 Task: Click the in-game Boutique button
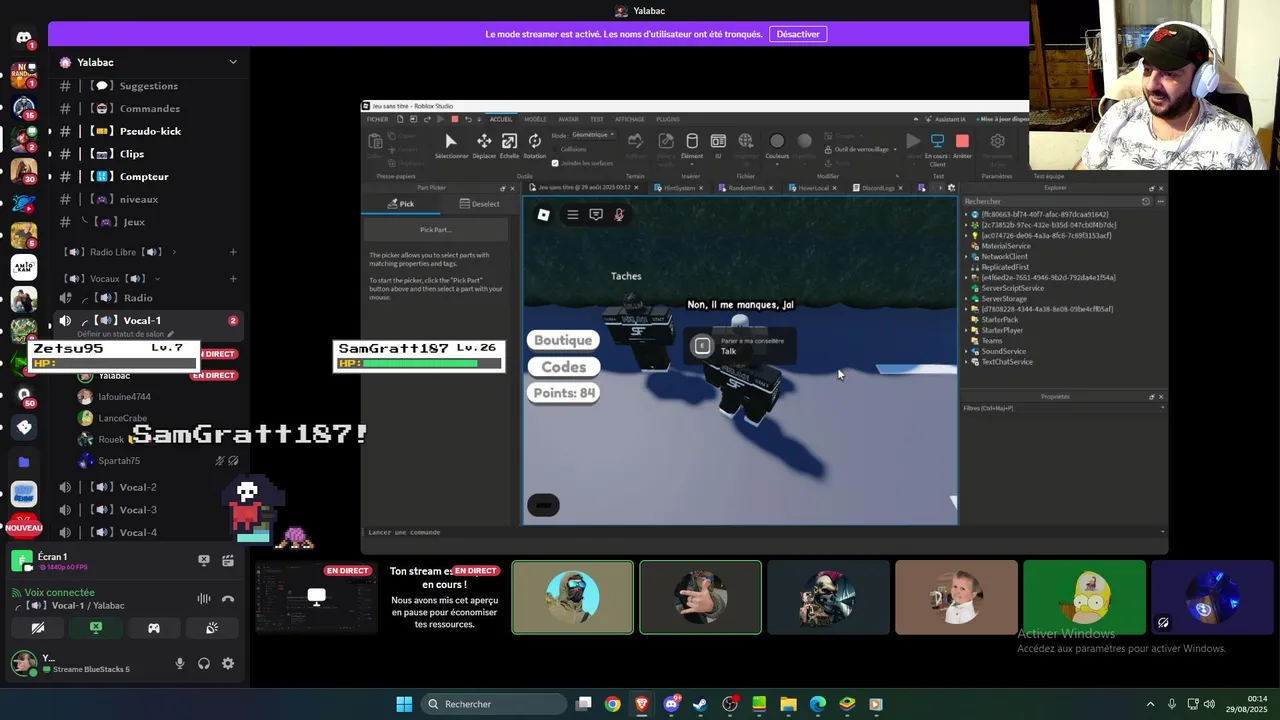pyautogui.click(x=563, y=340)
